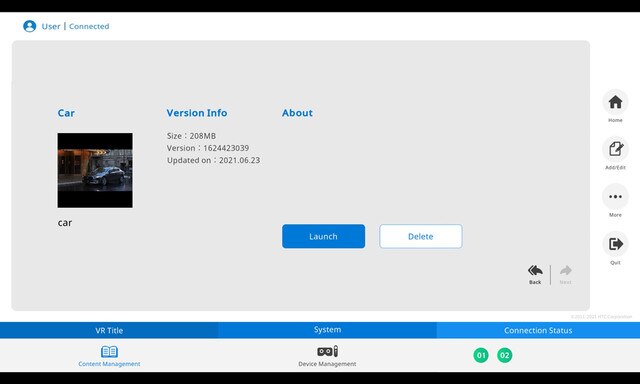
Task: Switch to the System tab
Action: 327,330
